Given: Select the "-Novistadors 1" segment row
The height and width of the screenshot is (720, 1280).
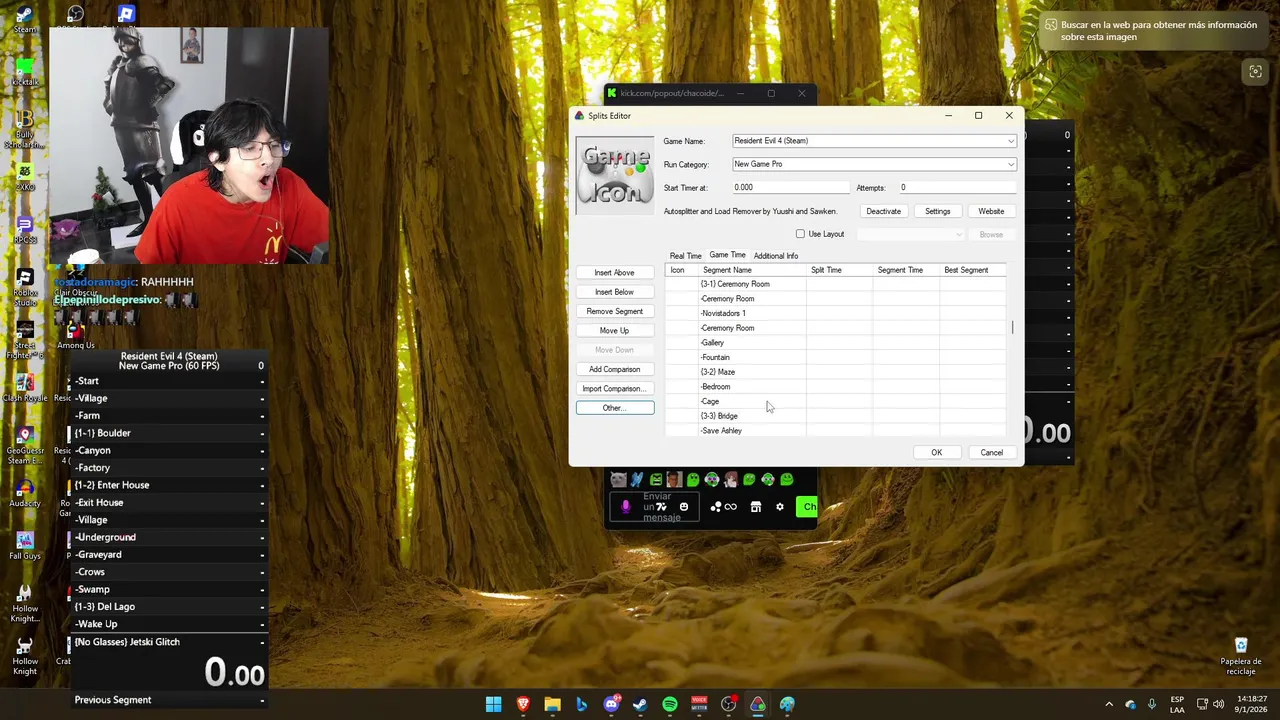Looking at the screenshot, I should 835,313.
